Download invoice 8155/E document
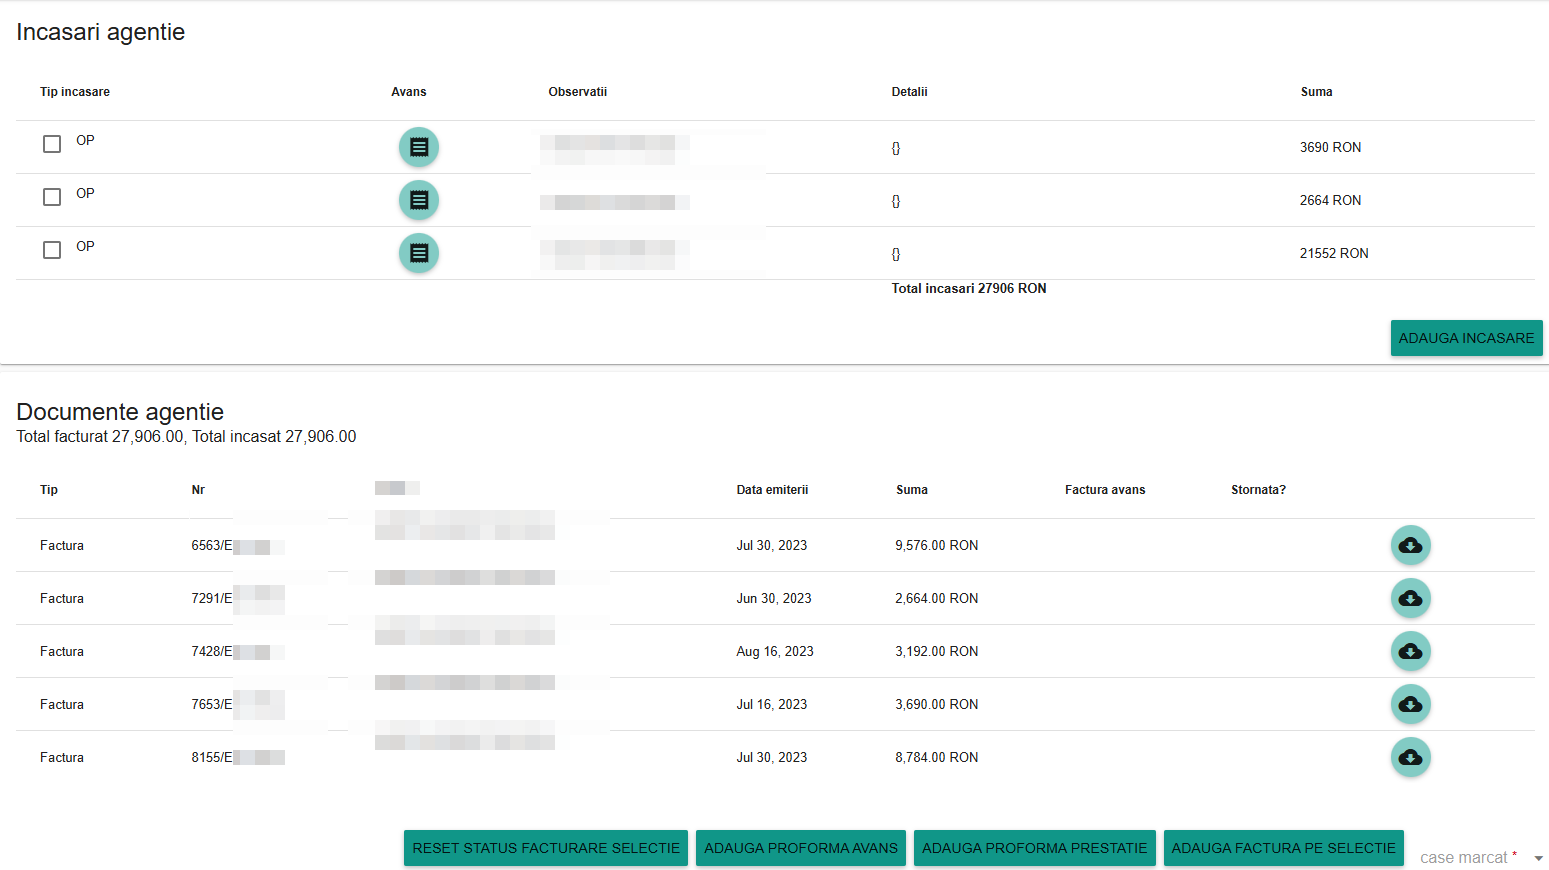The height and width of the screenshot is (870, 1549). coord(1411,757)
